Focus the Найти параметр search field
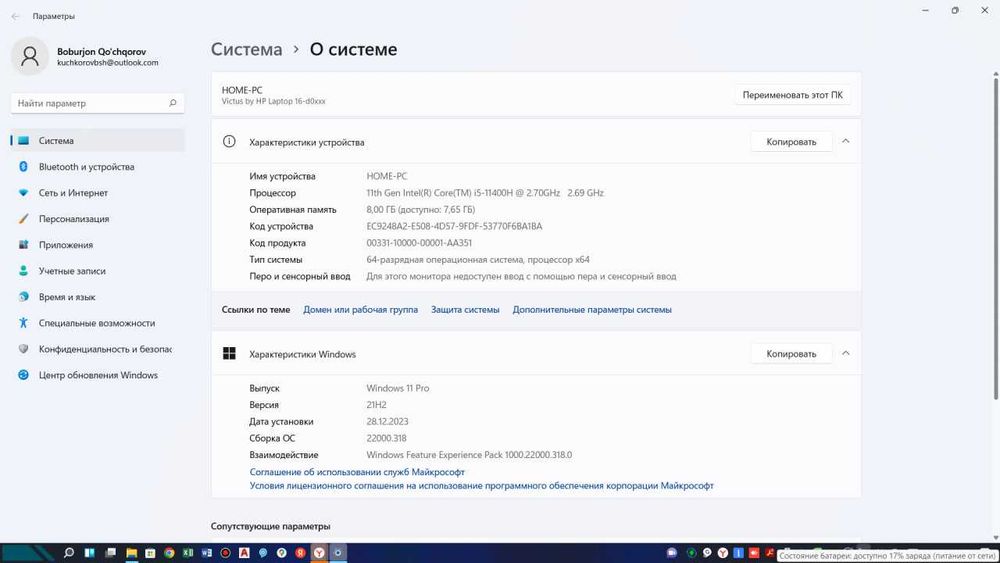1000x563 pixels. click(x=98, y=103)
